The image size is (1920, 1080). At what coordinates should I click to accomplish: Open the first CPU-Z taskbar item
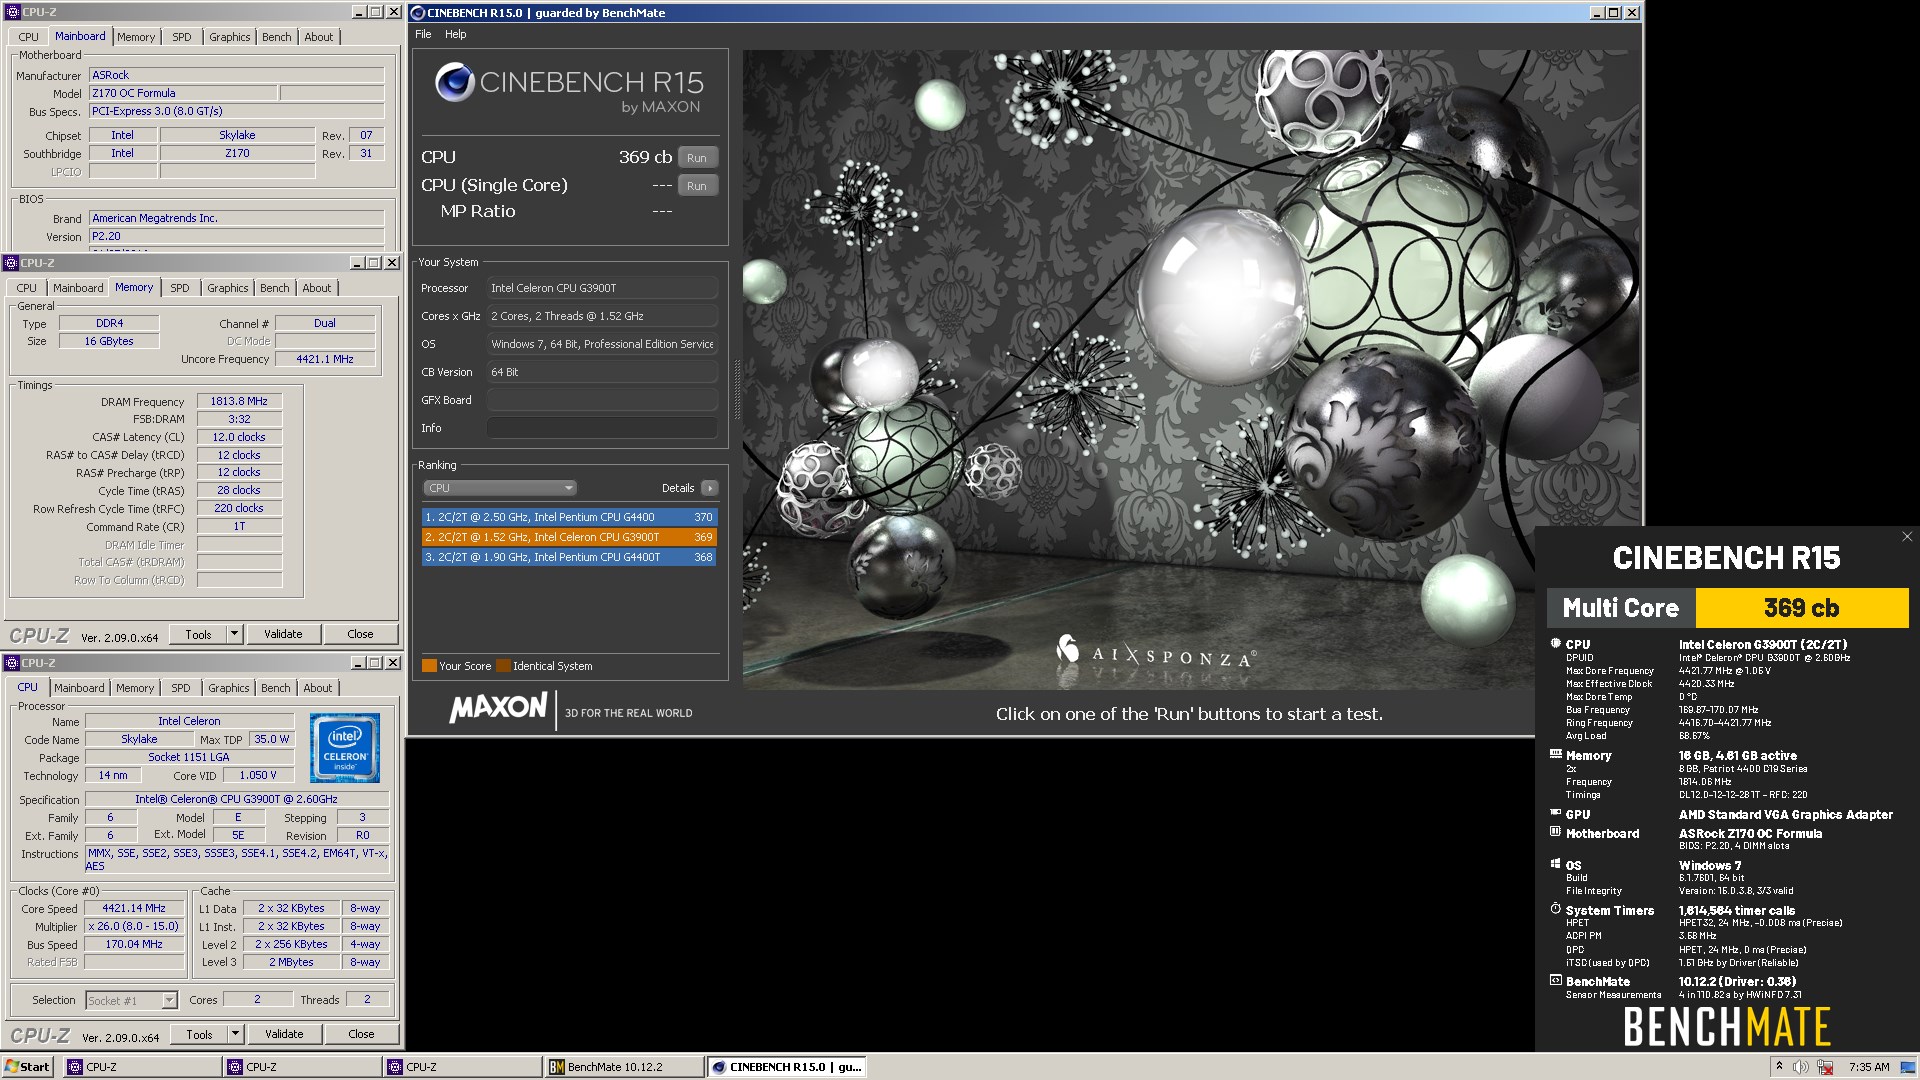click(x=142, y=1067)
